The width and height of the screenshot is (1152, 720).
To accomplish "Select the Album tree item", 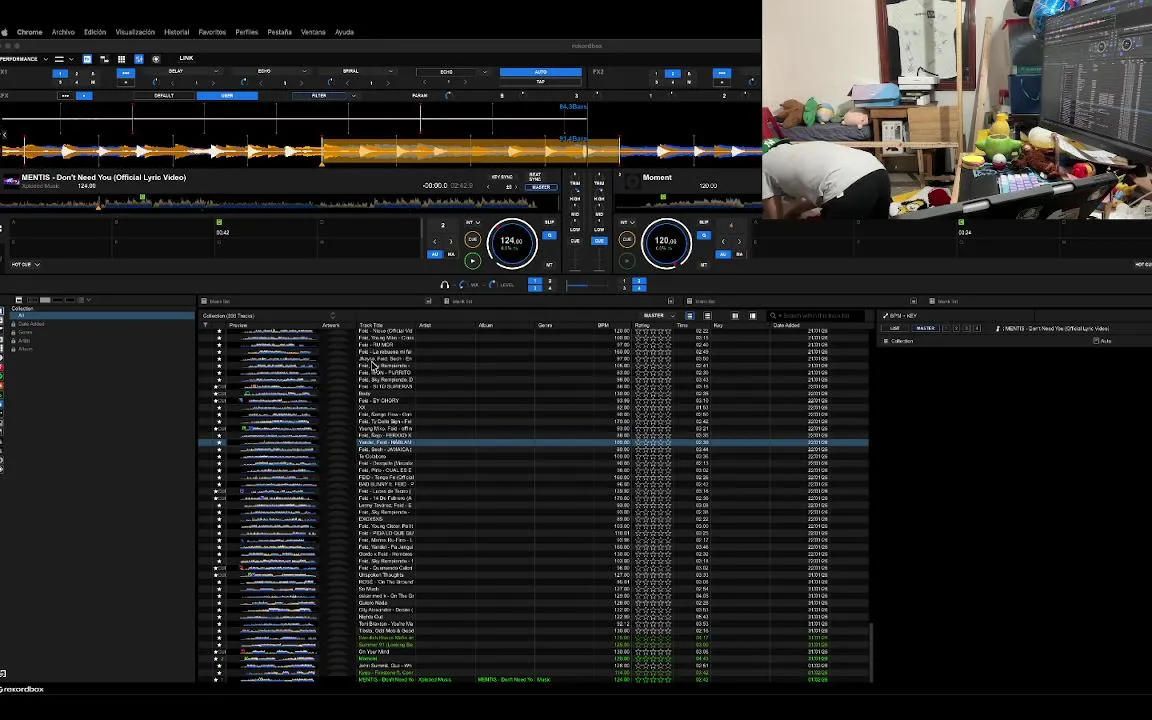I will 25,349.
